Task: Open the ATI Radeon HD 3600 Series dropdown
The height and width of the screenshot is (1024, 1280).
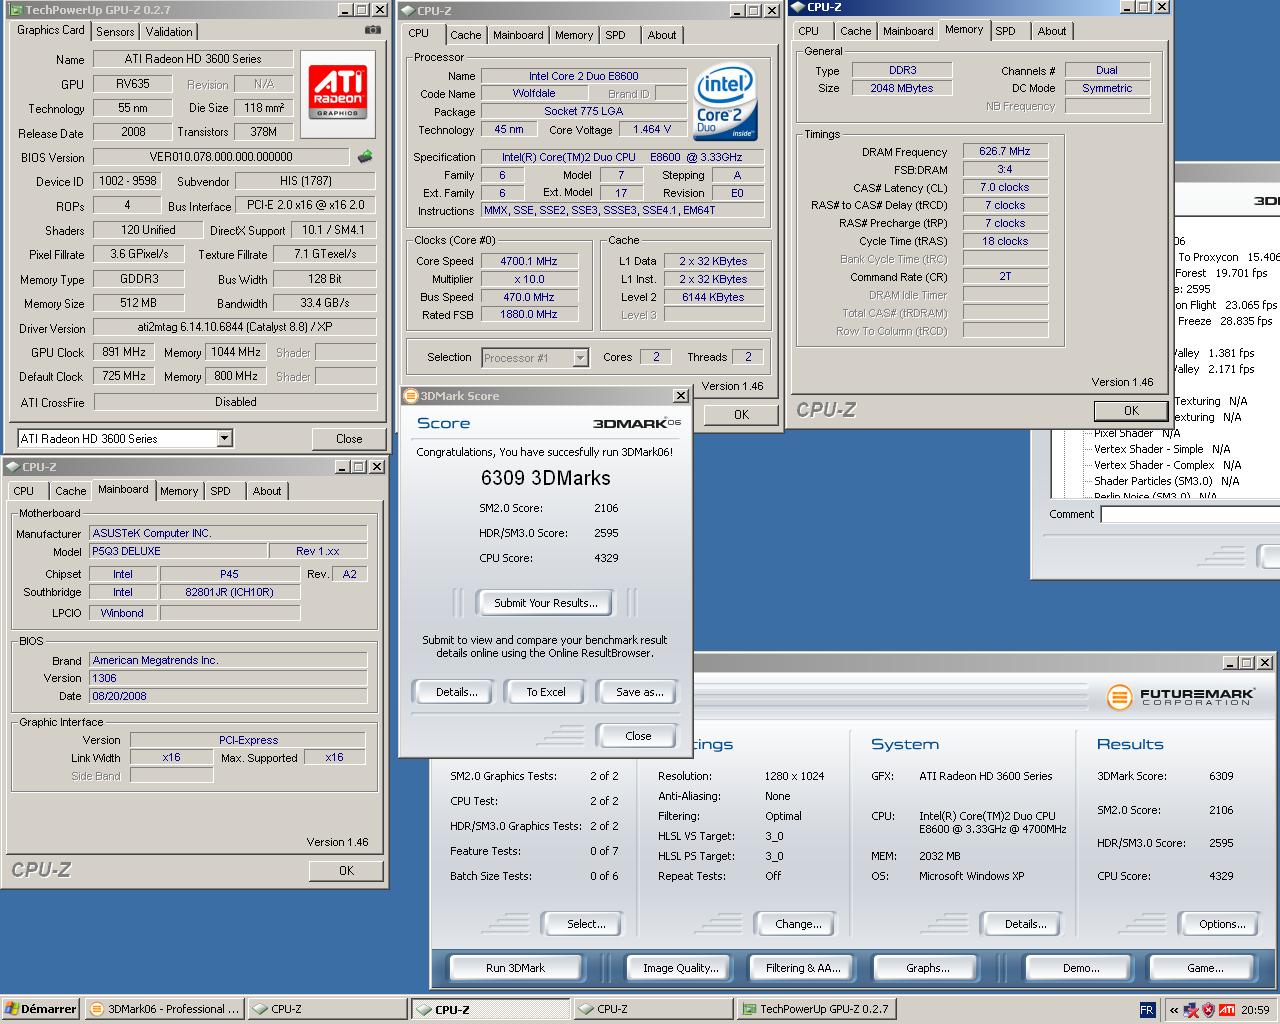Action: click(x=225, y=438)
